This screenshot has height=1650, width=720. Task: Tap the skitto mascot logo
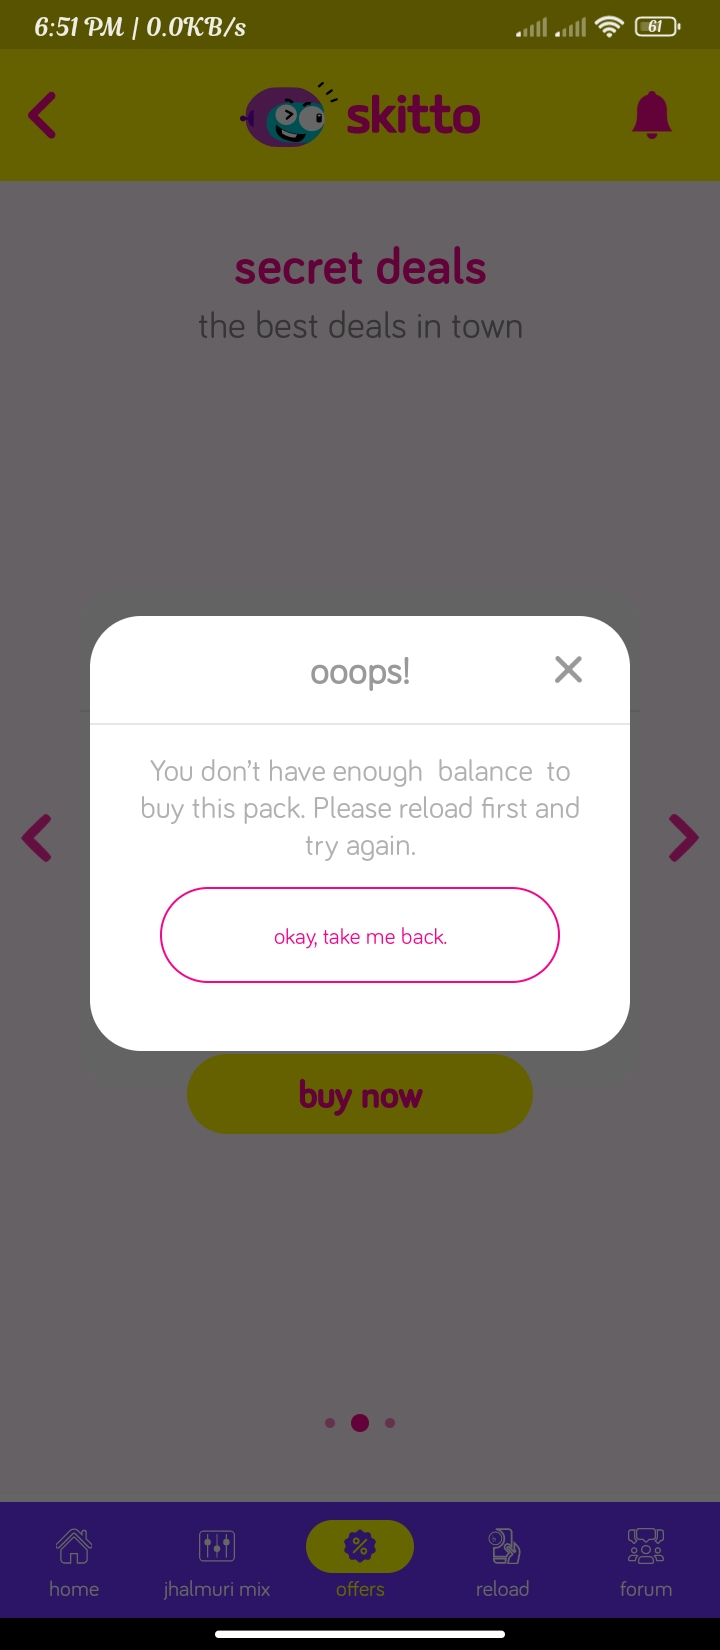285,115
